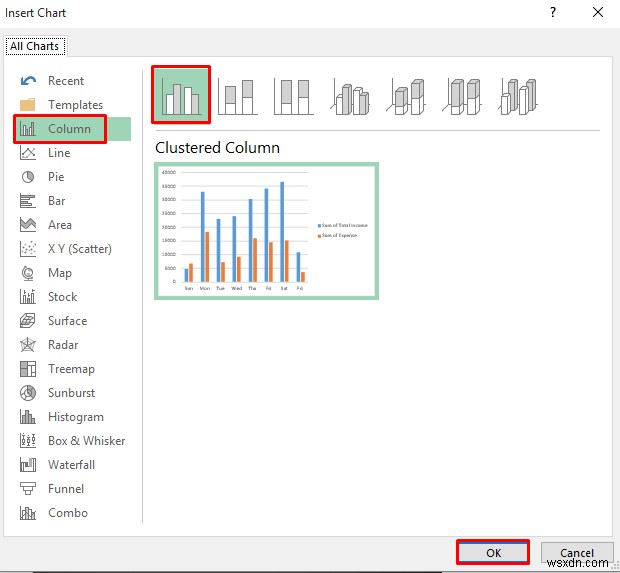The image size is (620, 573).
Task: Pick the 3-D 100% Stacked Column icon
Action: [x=462, y=97]
